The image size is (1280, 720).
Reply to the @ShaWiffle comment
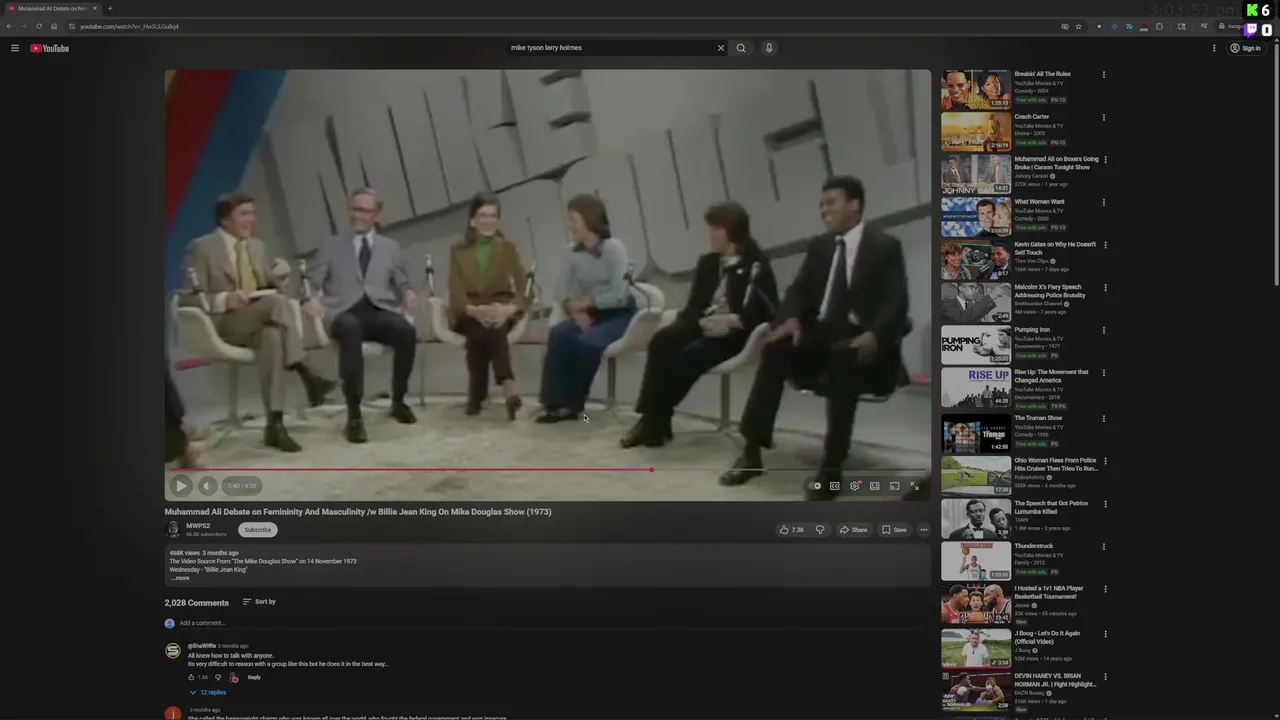click(254, 677)
